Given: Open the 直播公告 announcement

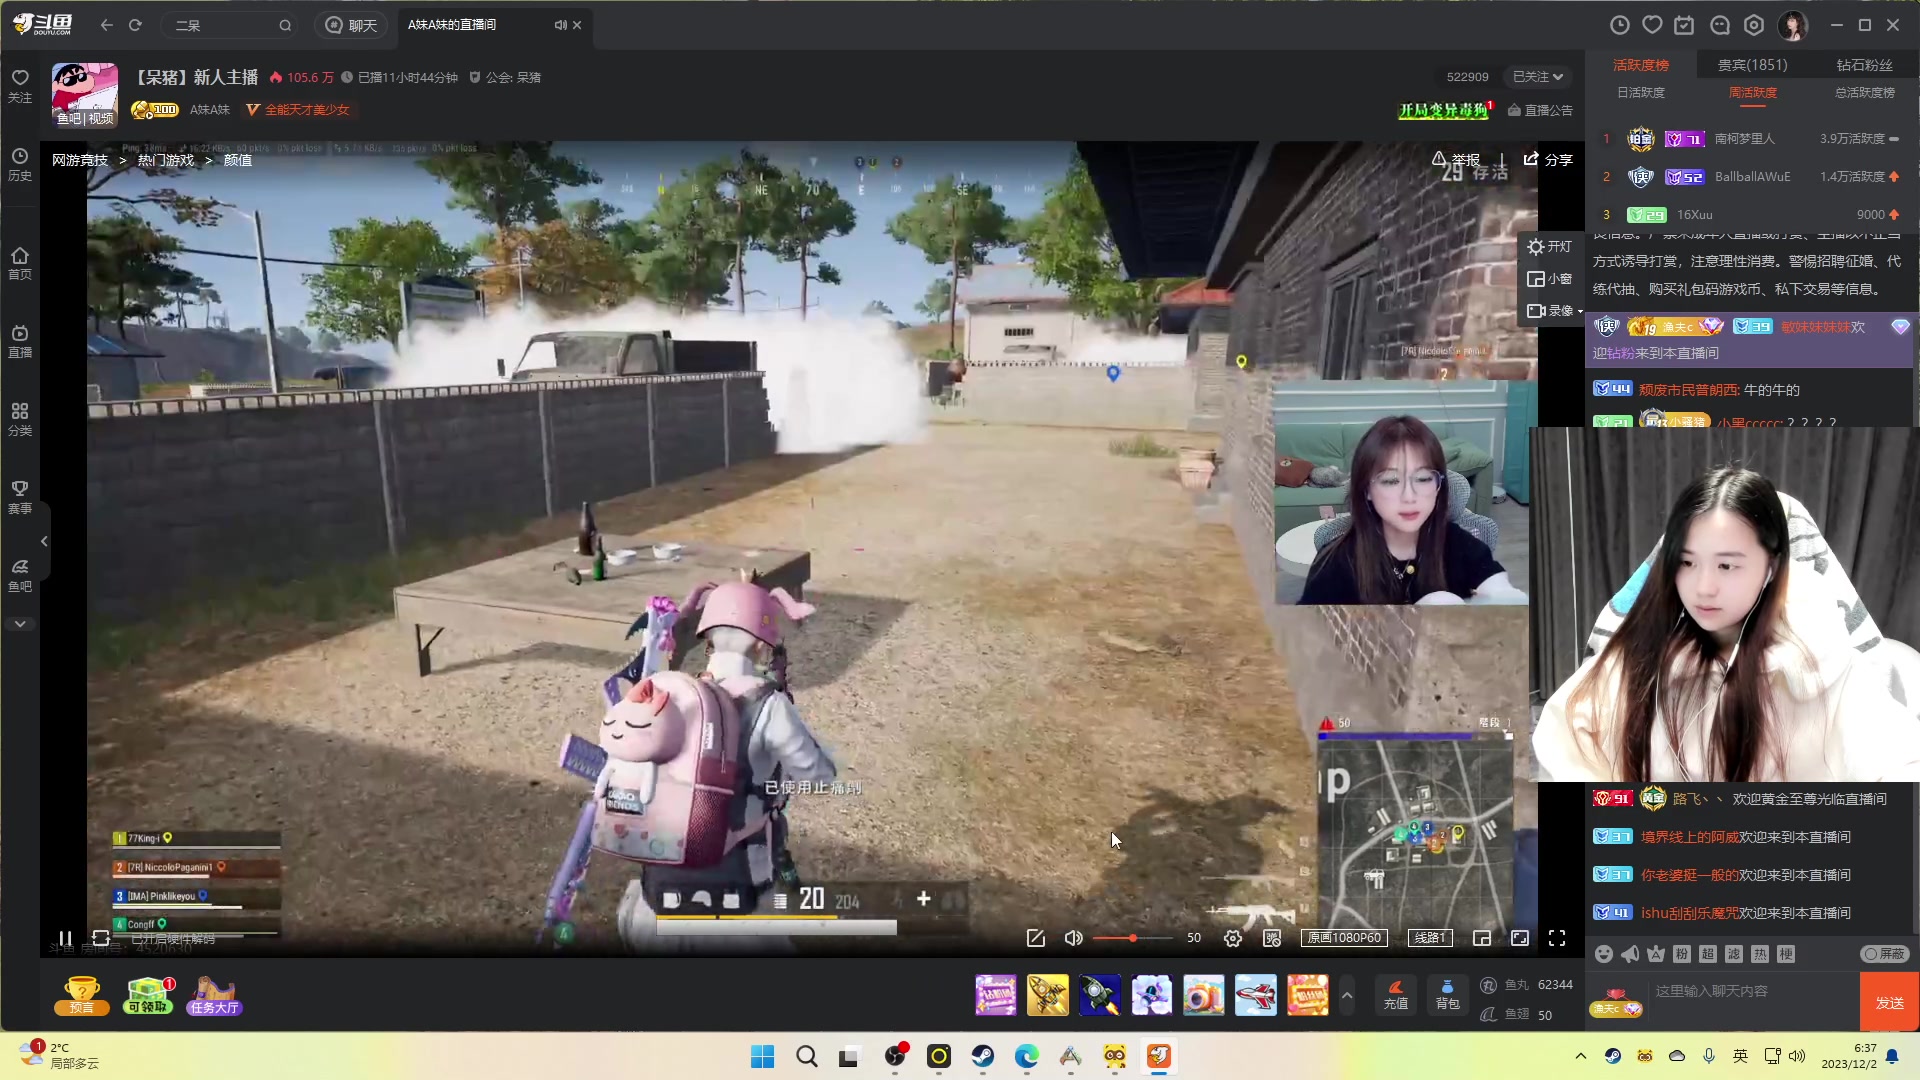Looking at the screenshot, I should [x=1540, y=110].
